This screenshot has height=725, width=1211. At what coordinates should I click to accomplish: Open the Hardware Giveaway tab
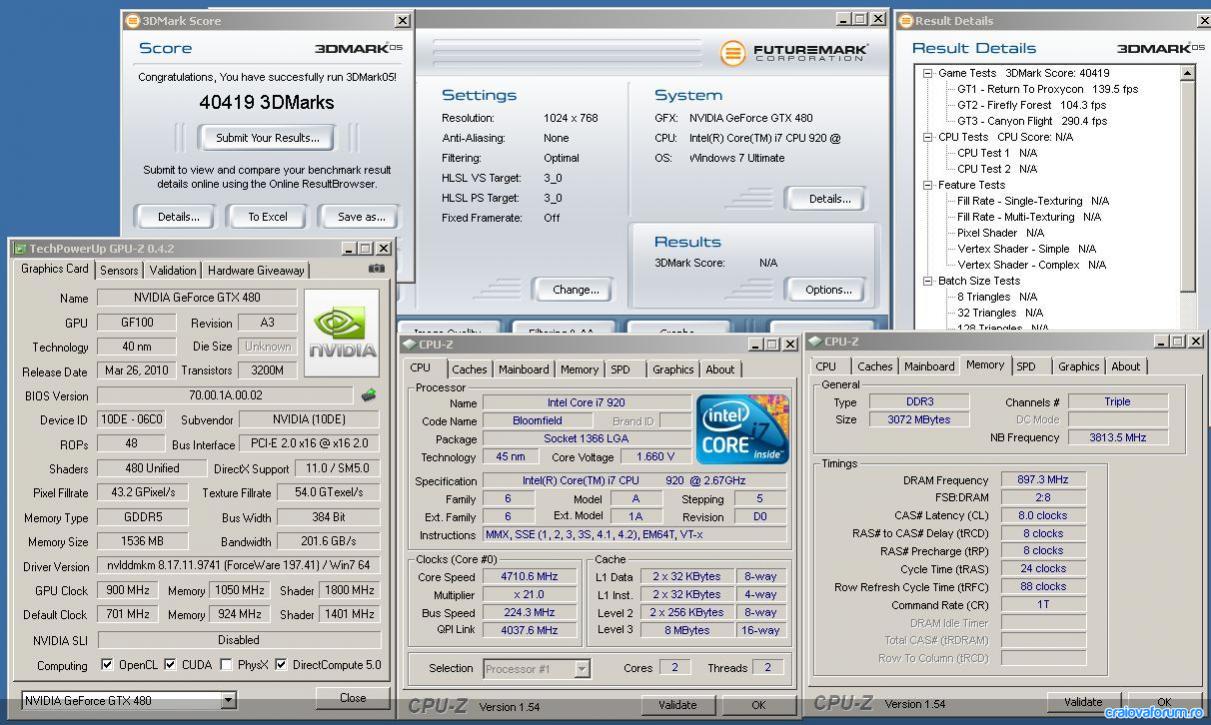256,270
